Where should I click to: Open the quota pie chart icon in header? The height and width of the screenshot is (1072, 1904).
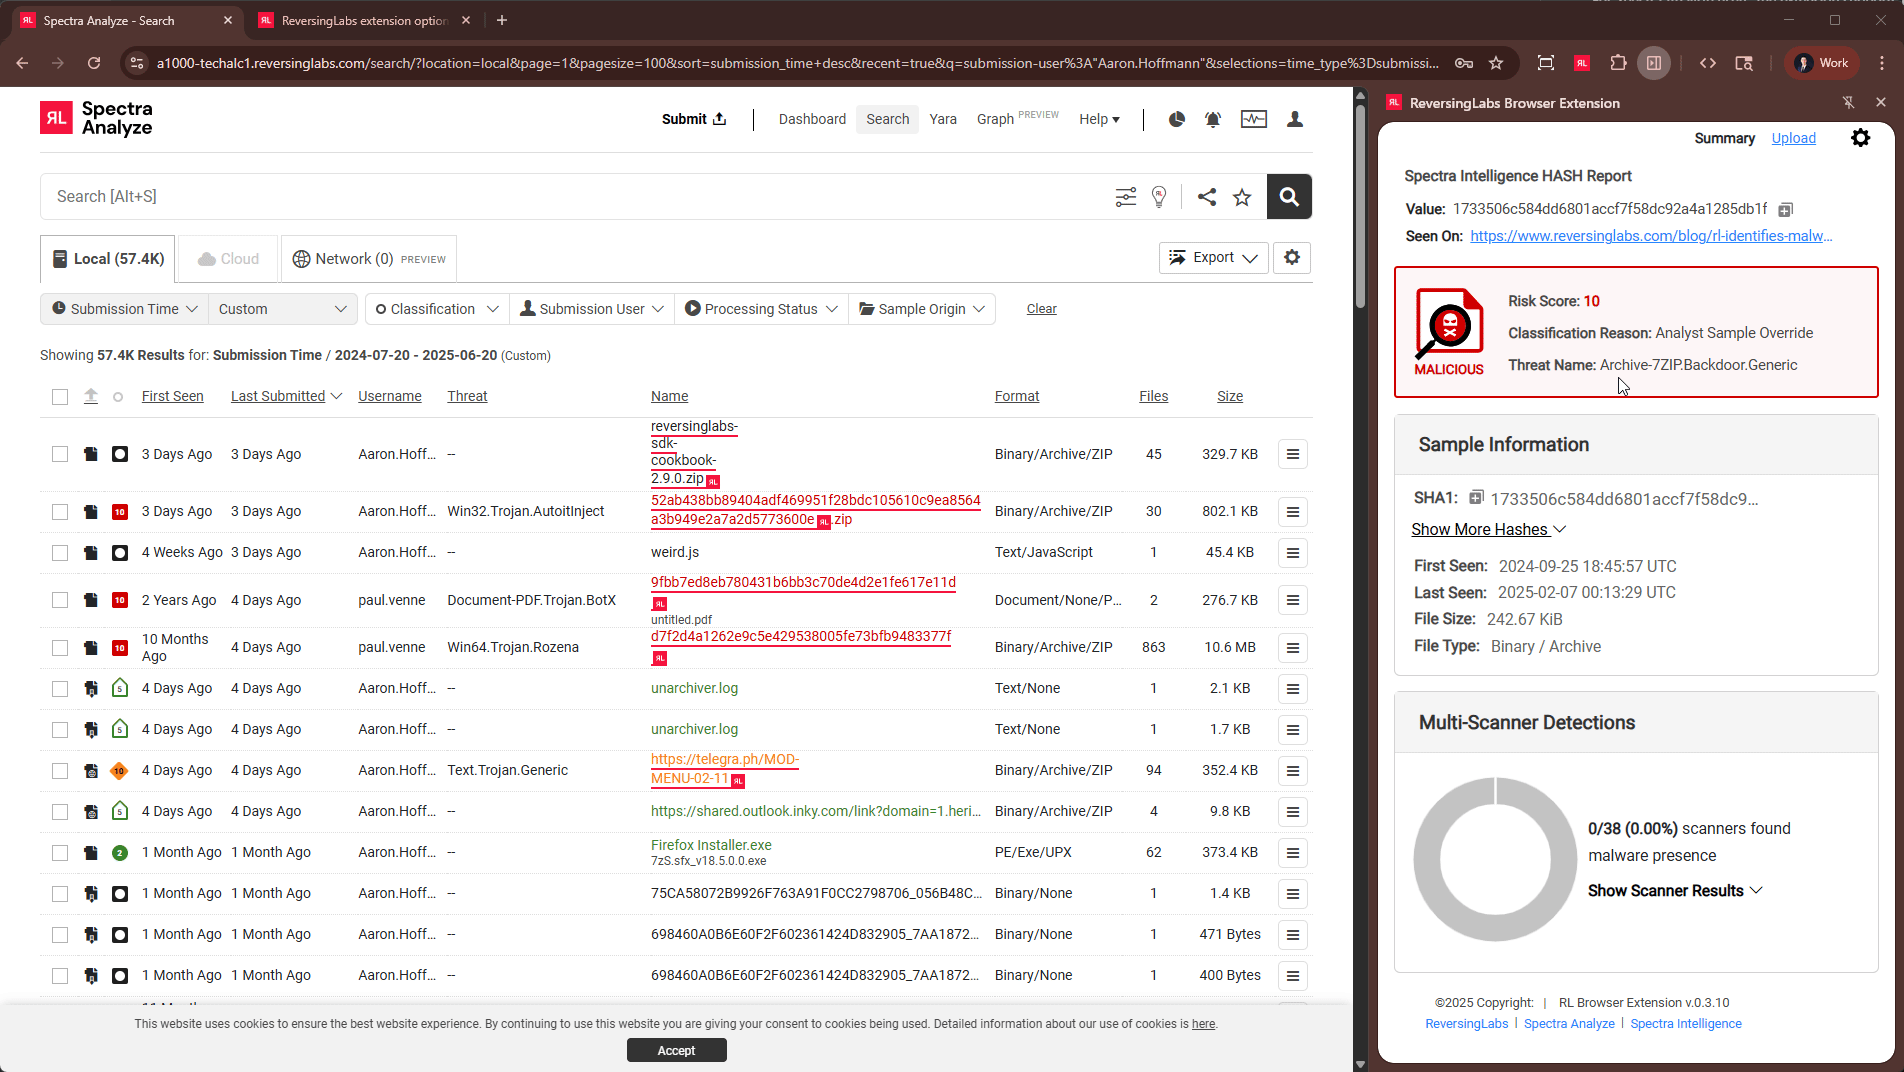pyautogui.click(x=1177, y=119)
